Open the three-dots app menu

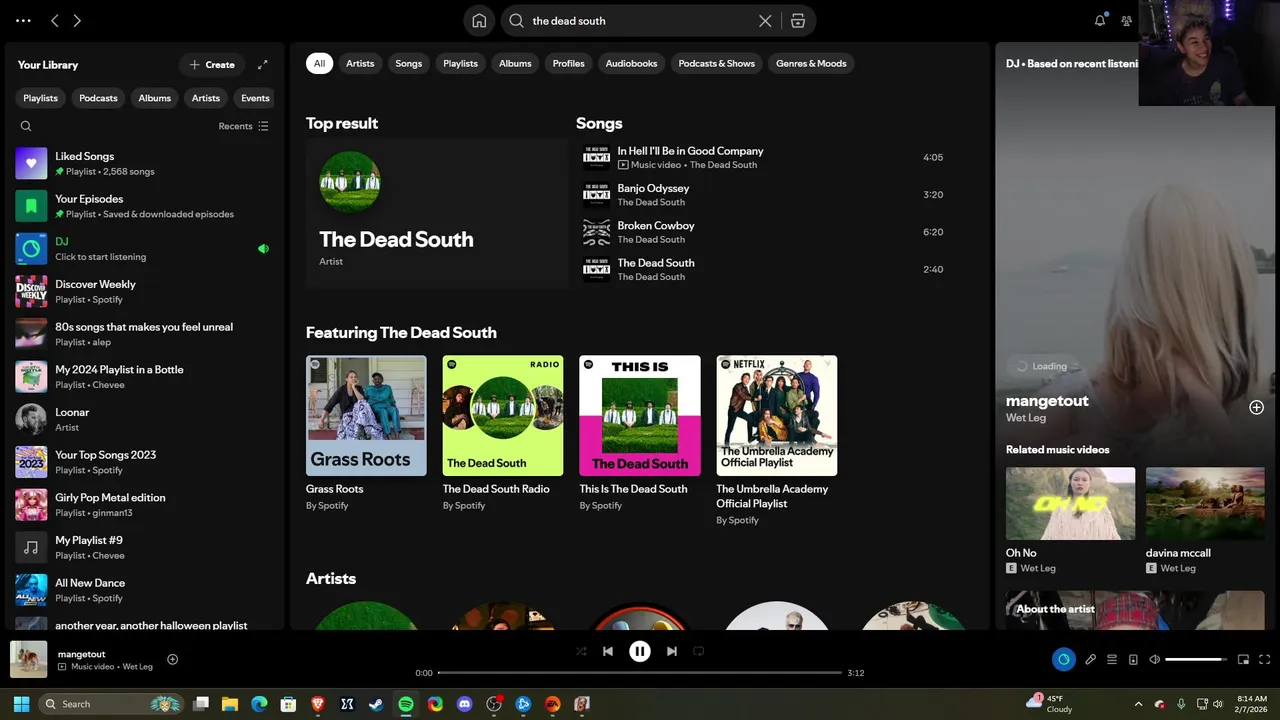coord(23,20)
